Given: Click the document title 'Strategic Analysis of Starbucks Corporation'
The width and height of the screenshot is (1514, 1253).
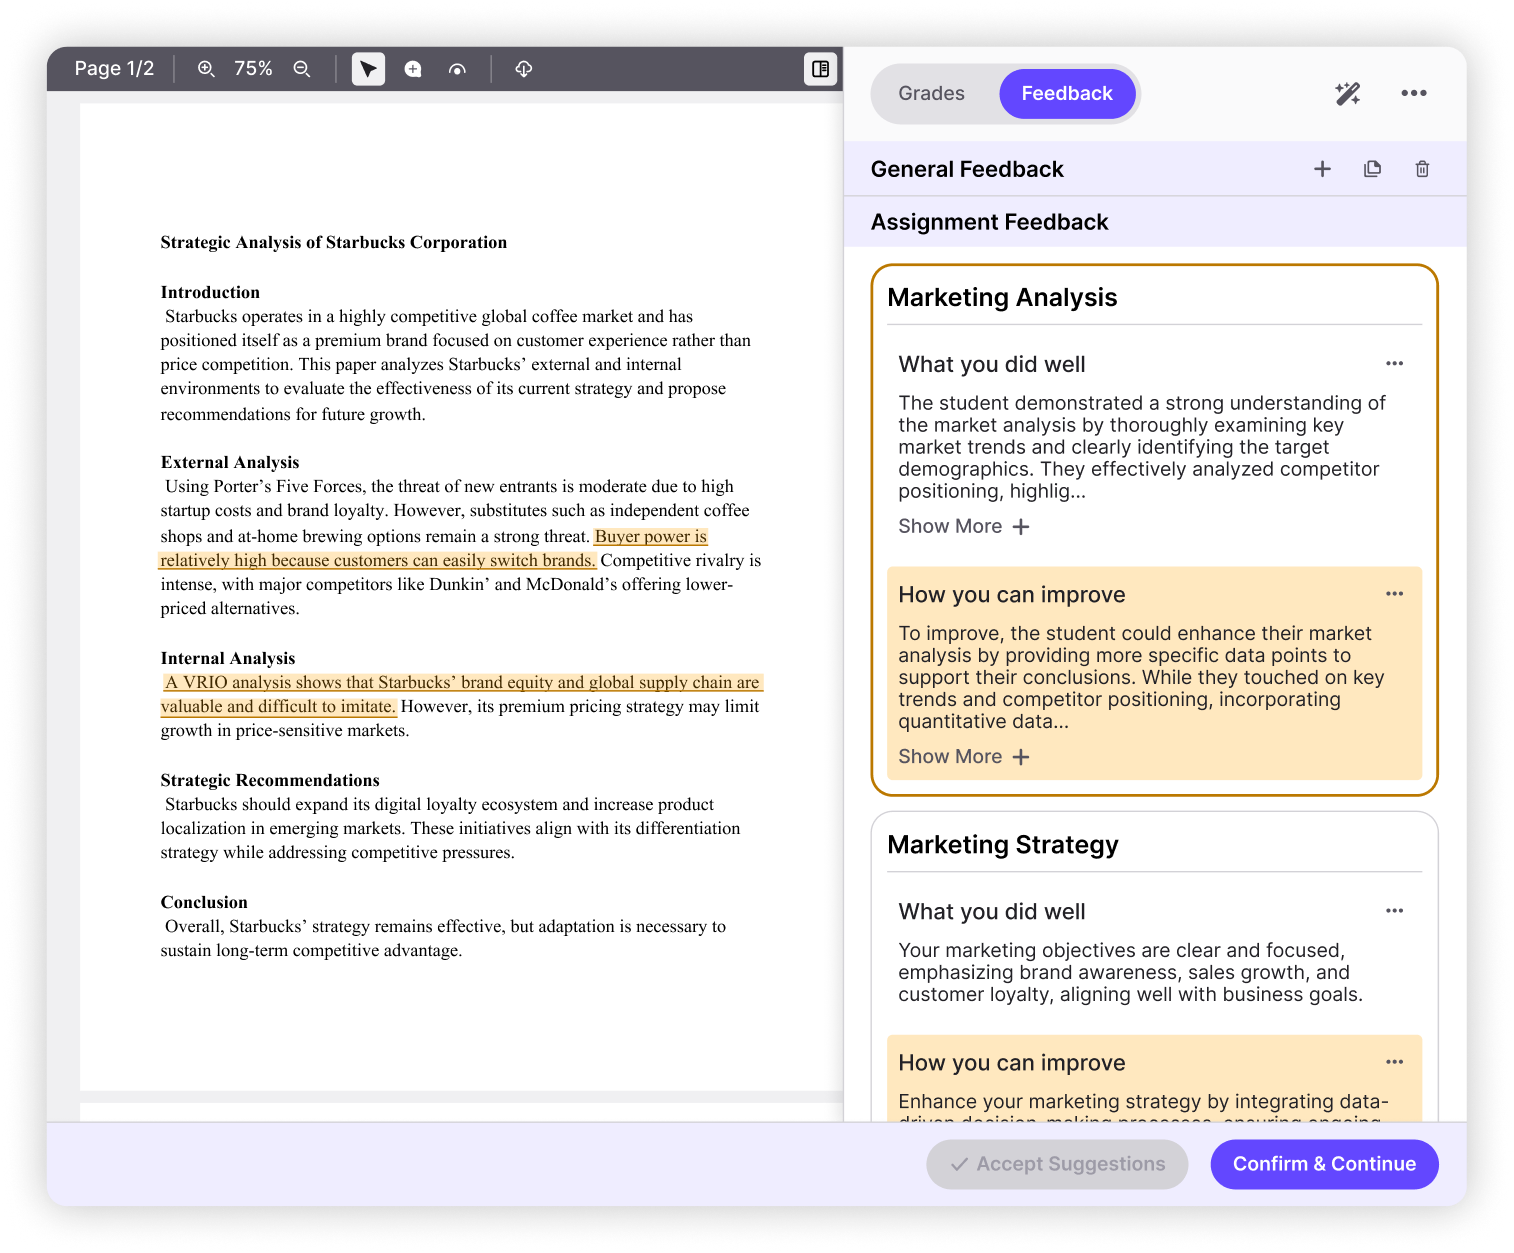Looking at the screenshot, I should pyautogui.click(x=334, y=242).
